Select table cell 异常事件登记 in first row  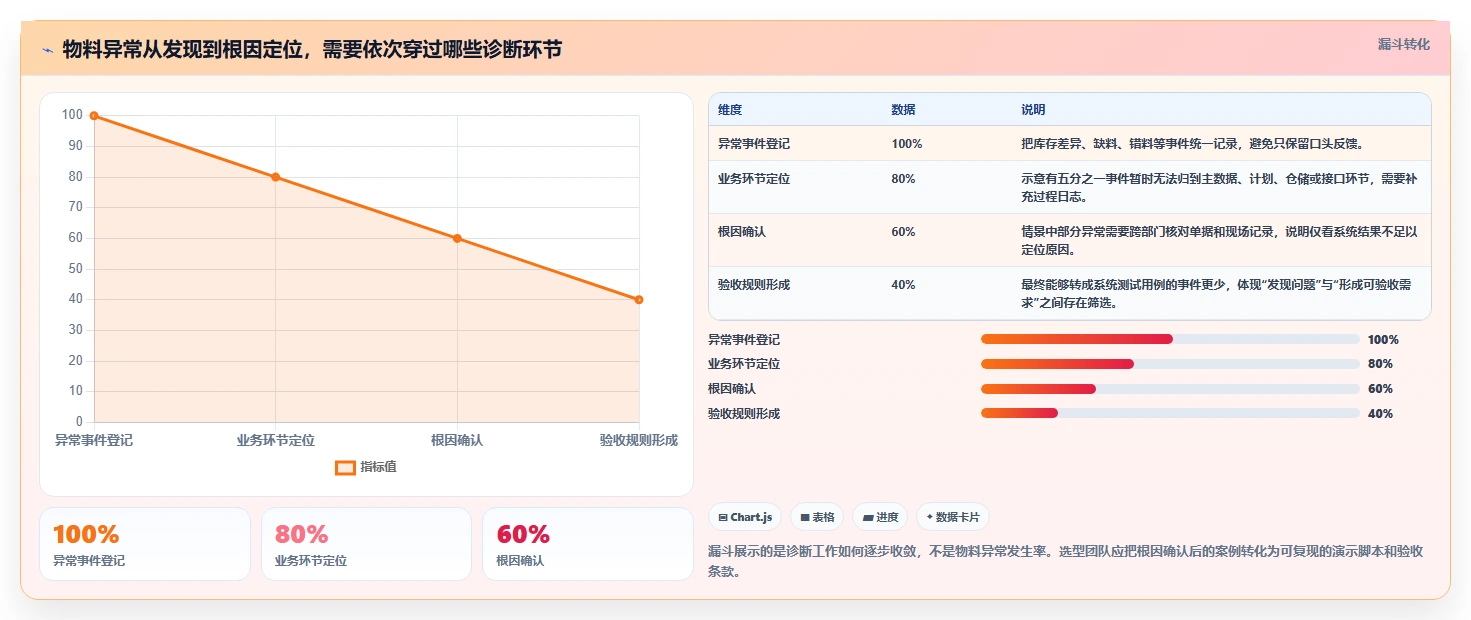coord(754,144)
